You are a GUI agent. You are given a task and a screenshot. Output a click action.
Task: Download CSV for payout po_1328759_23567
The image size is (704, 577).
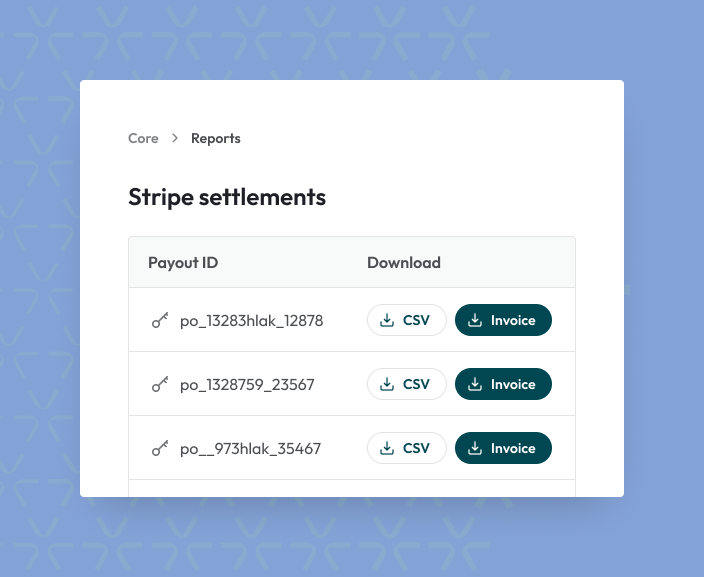[x=406, y=385]
